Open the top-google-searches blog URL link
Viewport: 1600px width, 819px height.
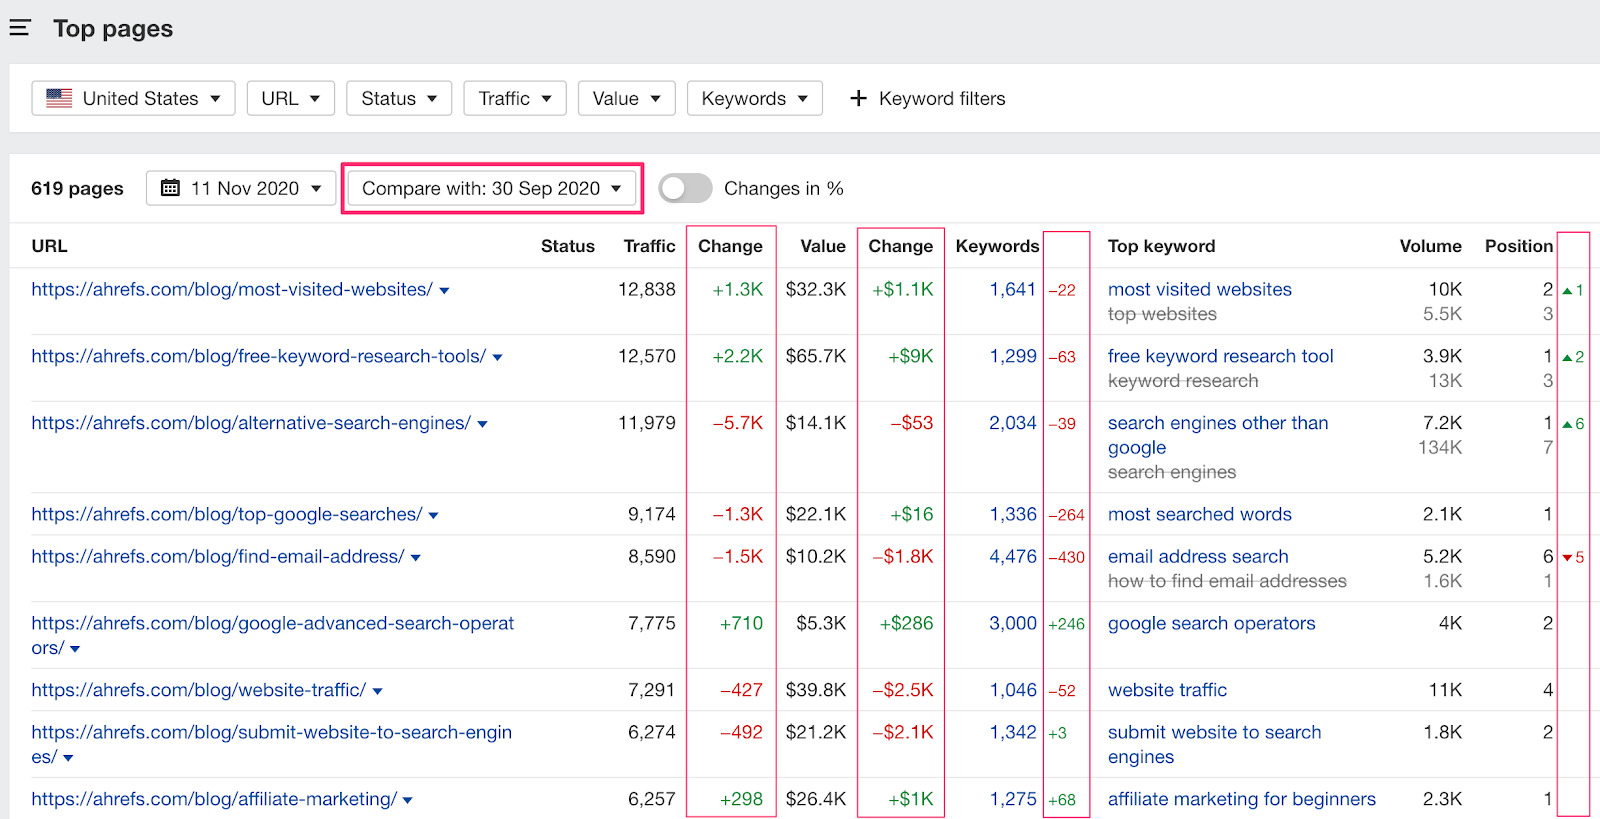(226, 514)
